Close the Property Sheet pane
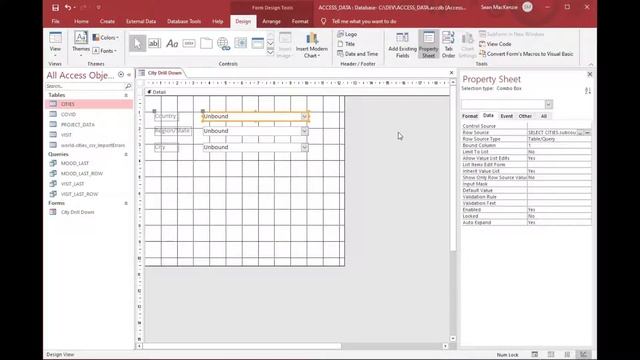The width and height of the screenshot is (640, 360). click(589, 74)
